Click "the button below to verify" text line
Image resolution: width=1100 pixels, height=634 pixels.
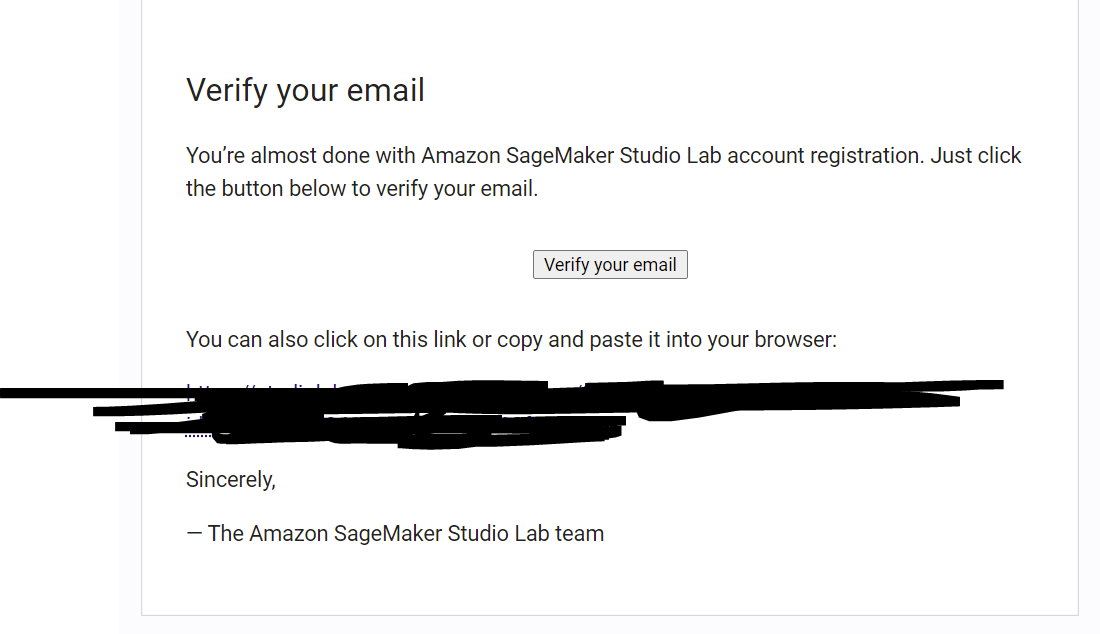point(307,189)
